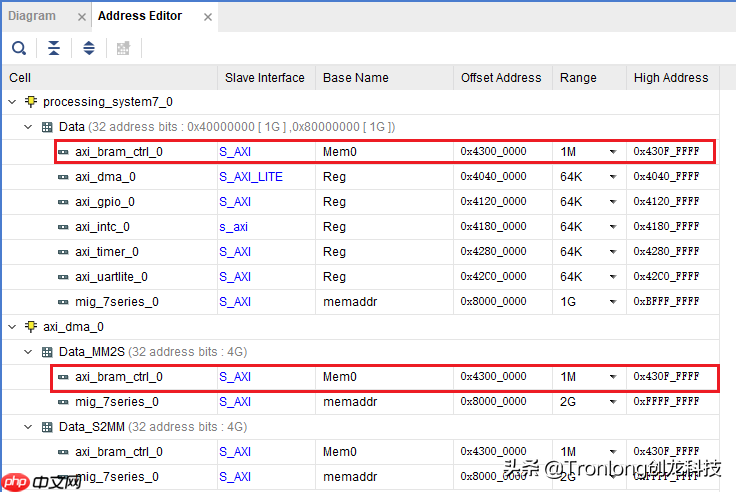This screenshot has height=492, width=736.
Task: Select axi_bram_ctrl_0 under Data_S2MM
Action: point(360,452)
